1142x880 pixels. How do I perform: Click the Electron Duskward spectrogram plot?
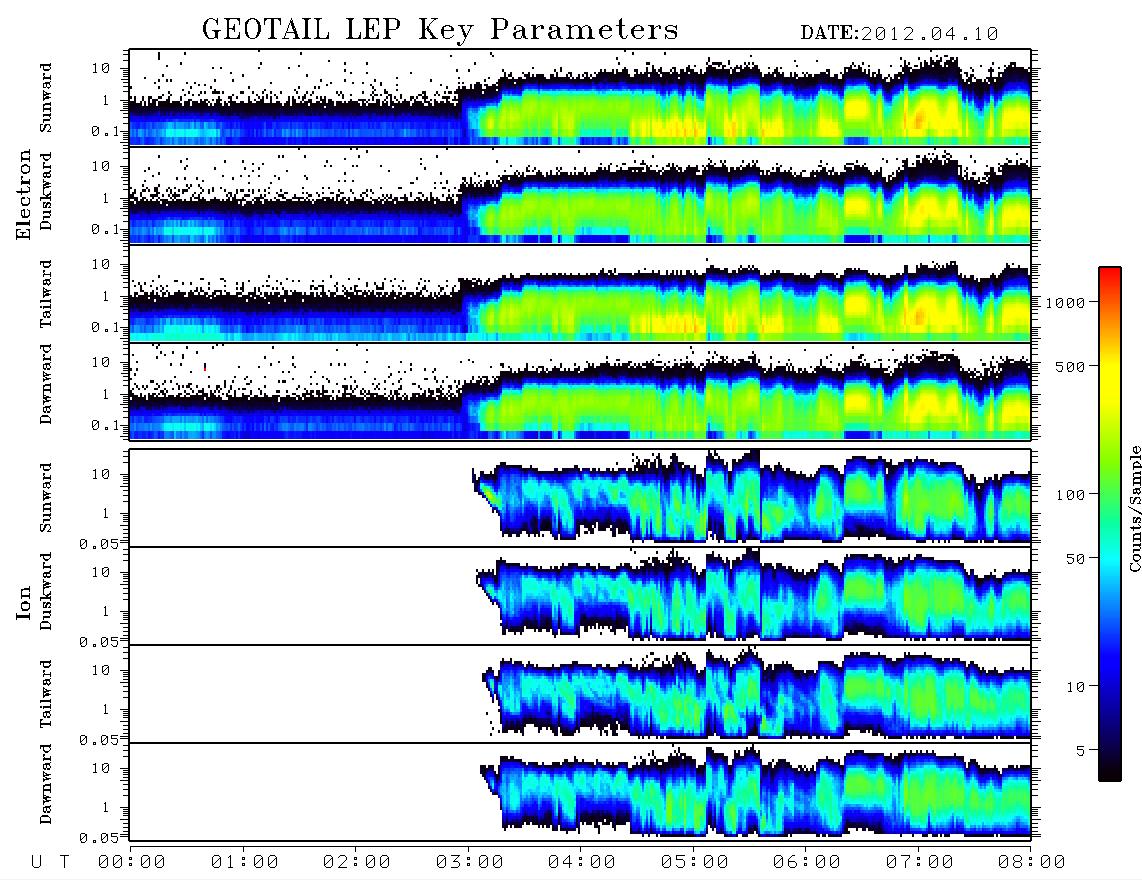click(x=580, y=195)
